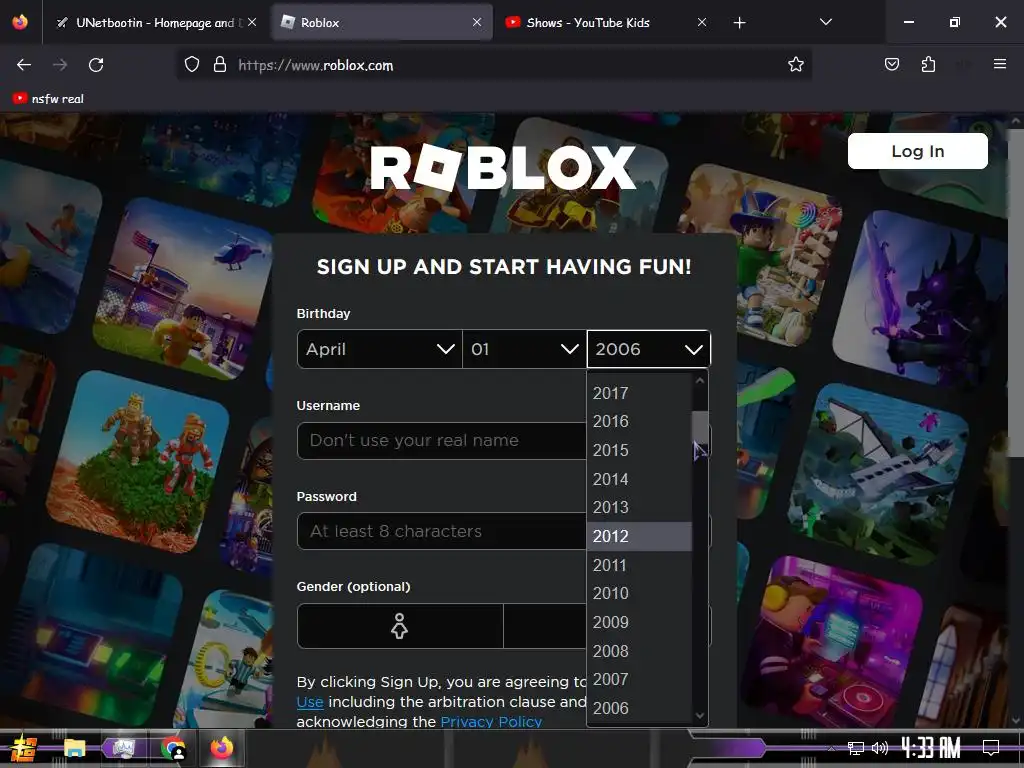Click the purple-framed taskbar app icon
Screen dimensions: 1024x768
pos(123,748)
